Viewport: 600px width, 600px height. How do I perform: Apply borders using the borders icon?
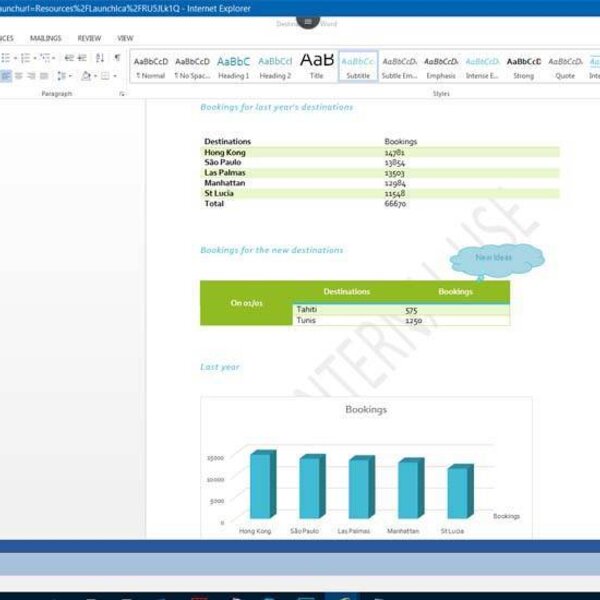105,76
